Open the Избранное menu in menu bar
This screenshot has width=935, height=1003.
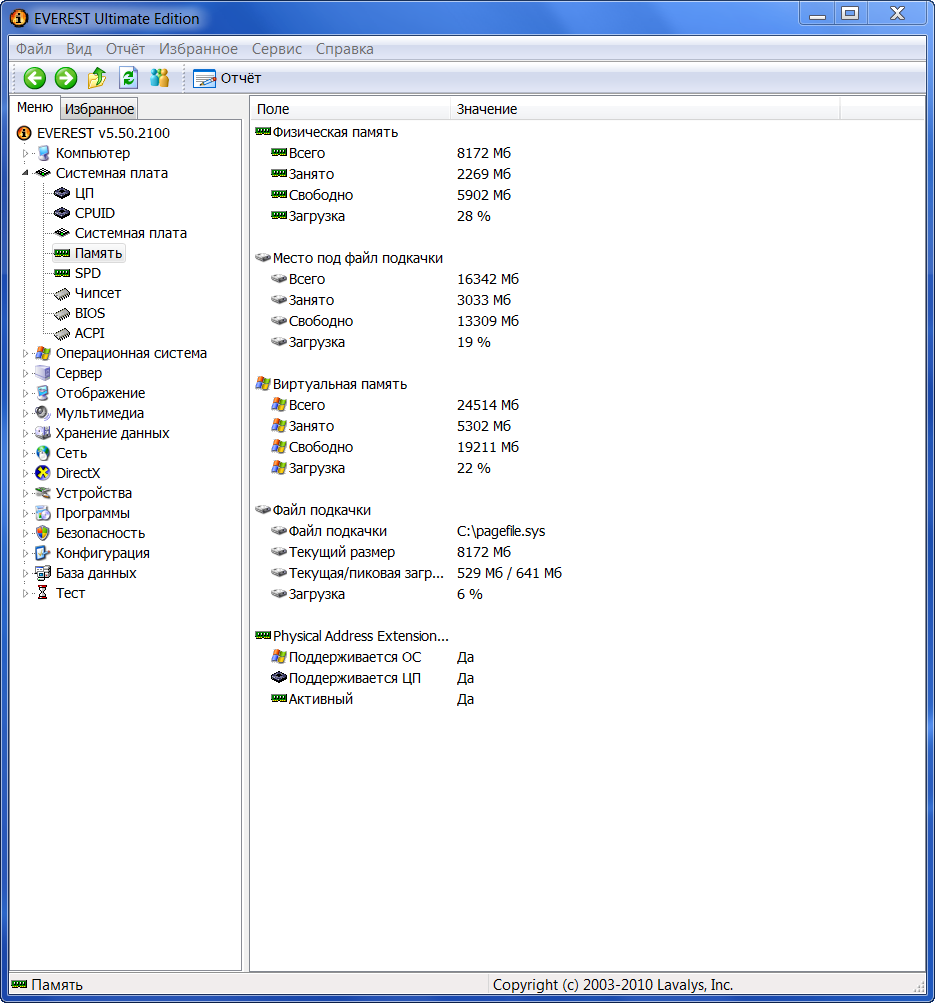click(x=198, y=49)
